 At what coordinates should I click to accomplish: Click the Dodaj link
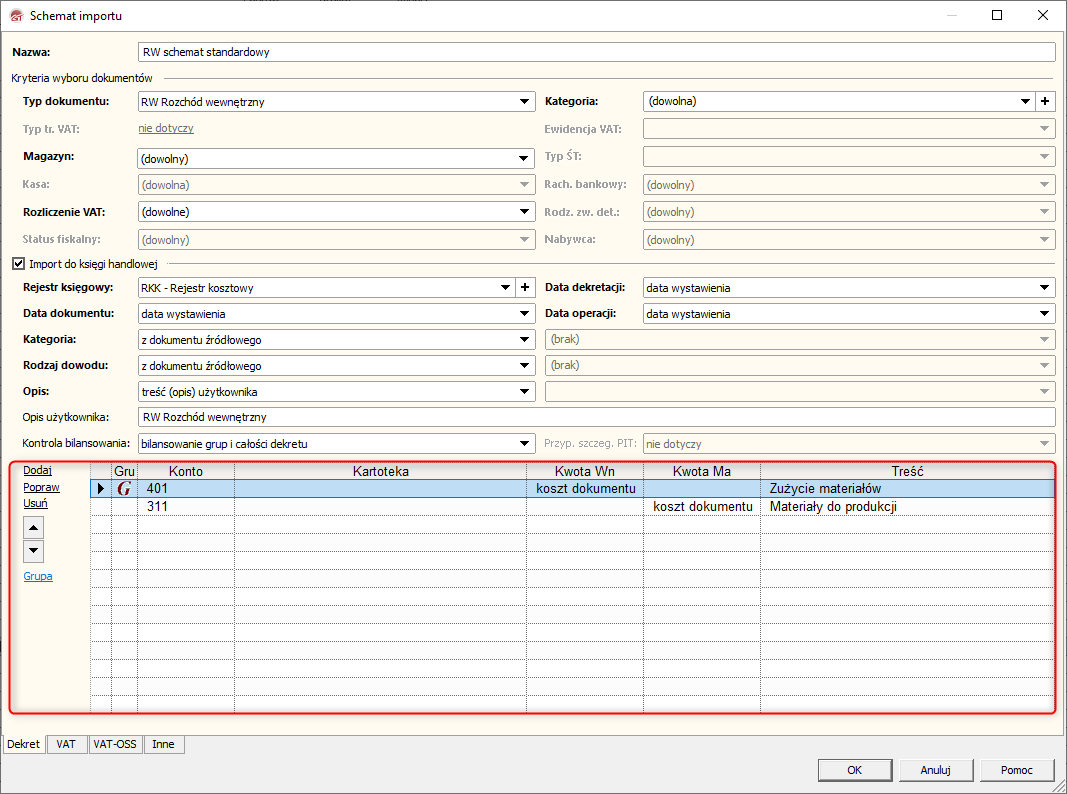pyautogui.click(x=37, y=470)
